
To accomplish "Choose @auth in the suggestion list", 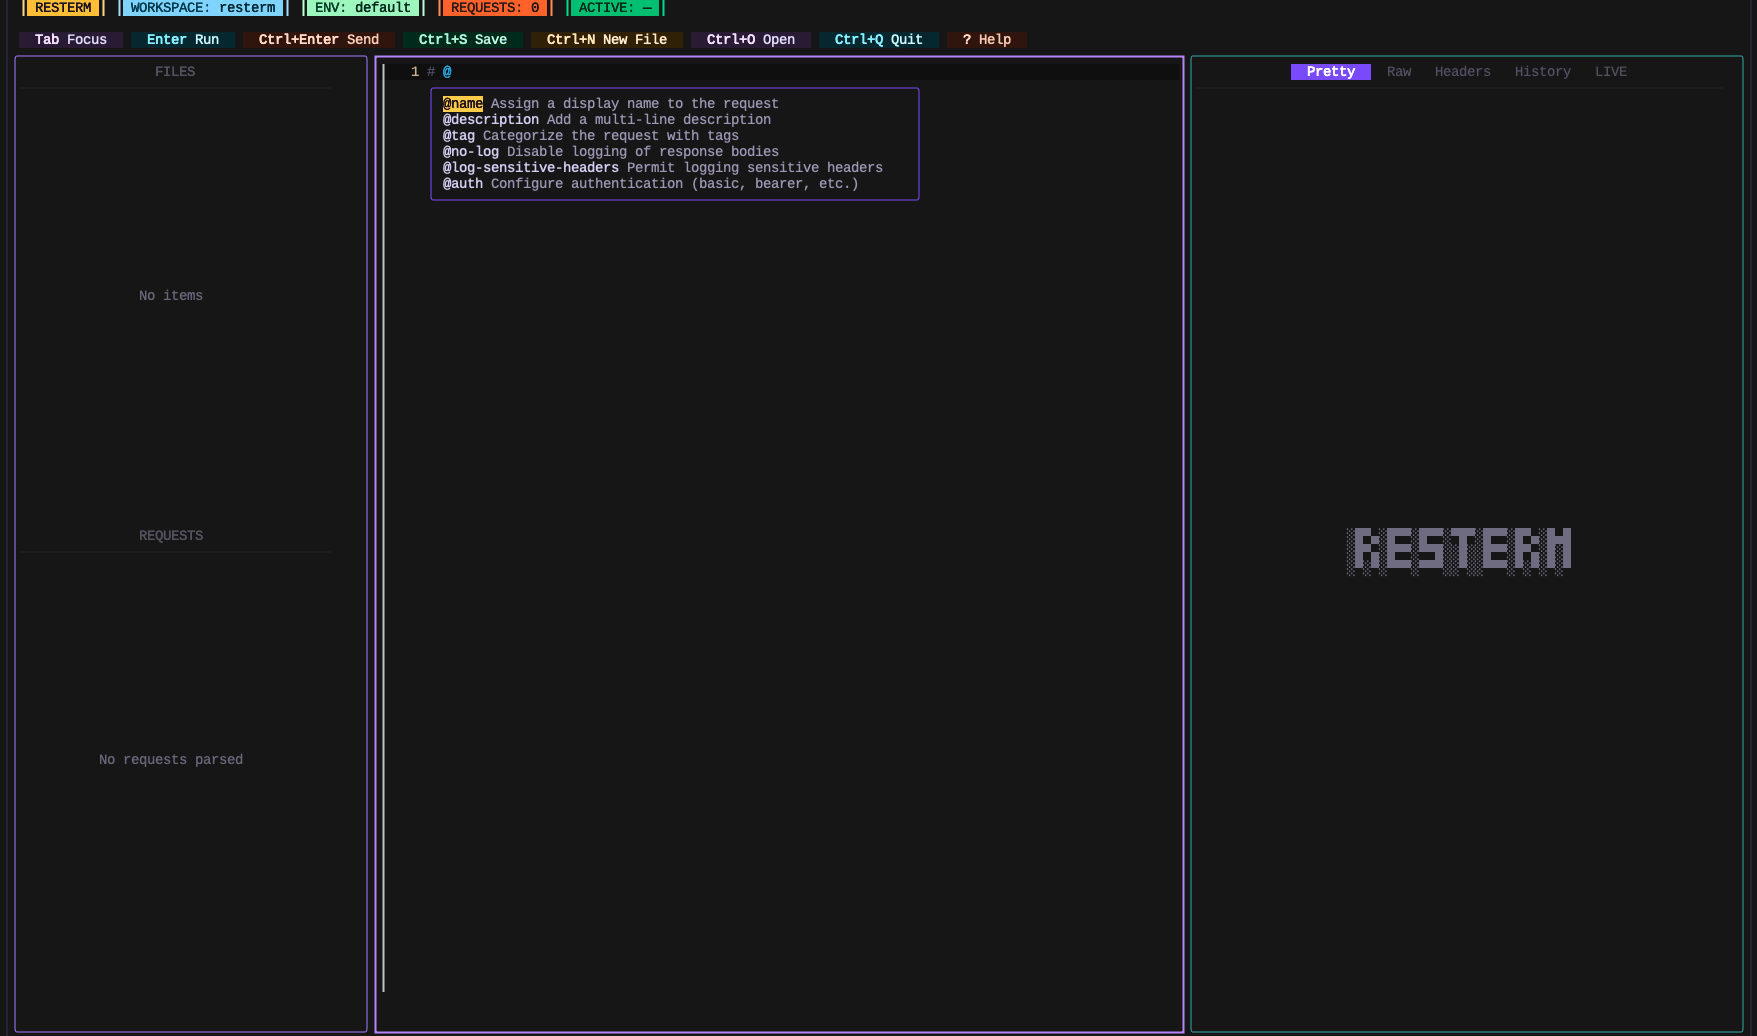I will tap(463, 183).
